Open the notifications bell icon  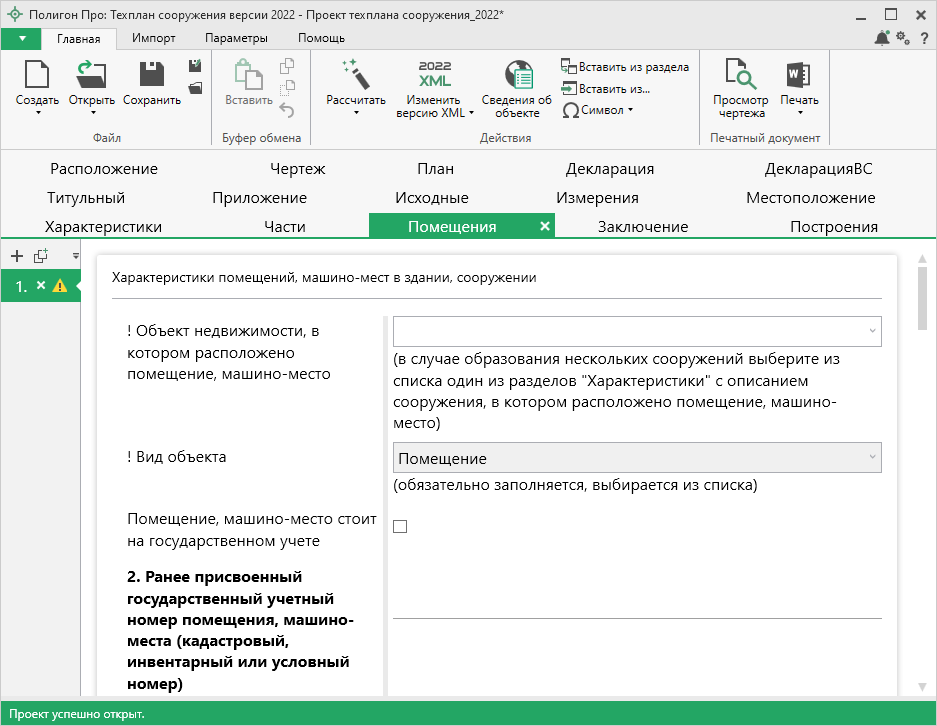[x=881, y=38]
